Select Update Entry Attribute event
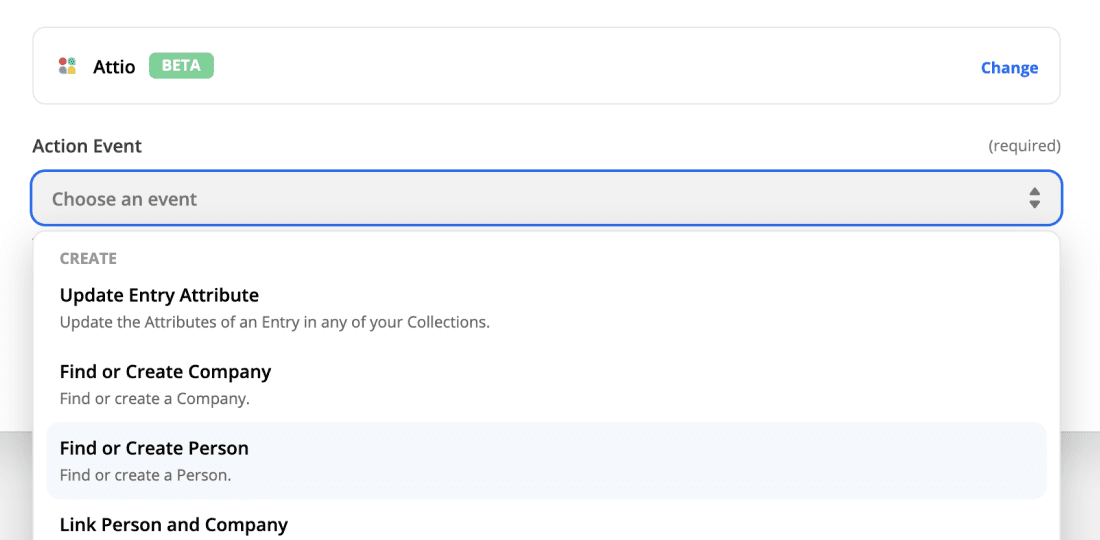This screenshot has width=1100, height=540. point(159,295)
